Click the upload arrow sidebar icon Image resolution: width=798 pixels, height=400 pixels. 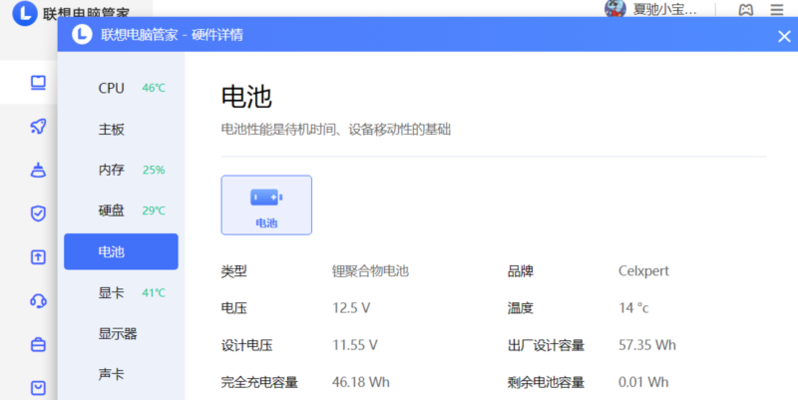coord(38,257)
